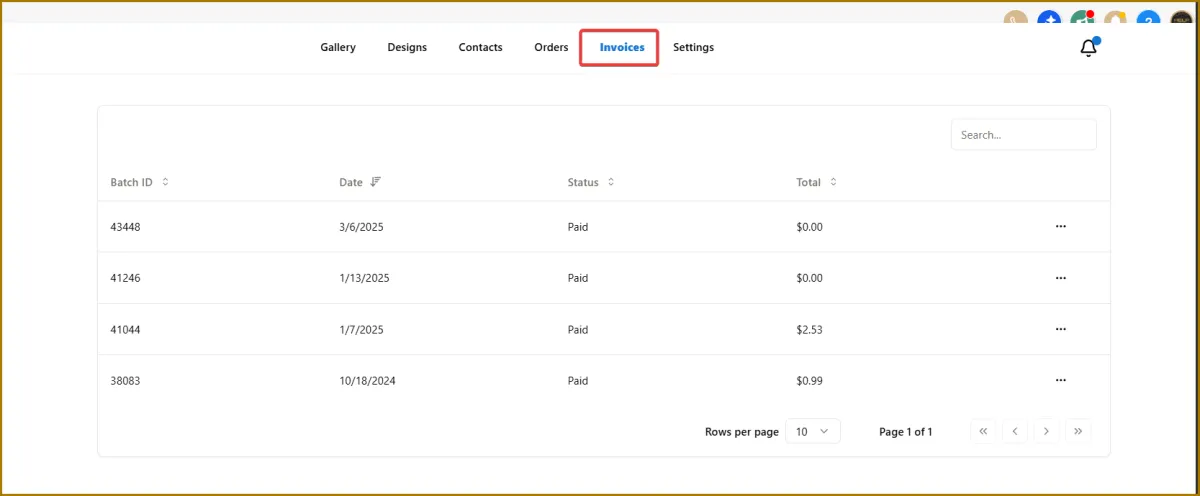1200x496 pixels.
Task: Jump to the first invoices page
Action: pyautogui.click(x=983, y=431)
